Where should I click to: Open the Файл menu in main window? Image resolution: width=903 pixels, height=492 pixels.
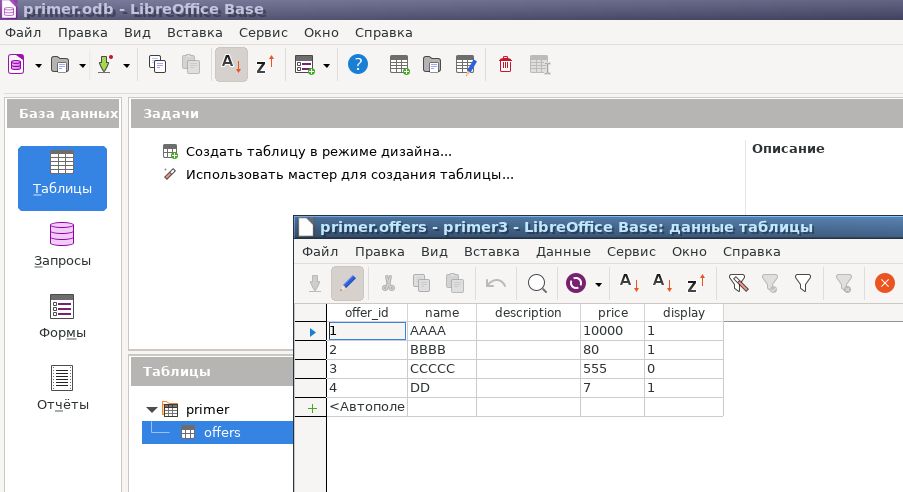[x=23, y=33]
